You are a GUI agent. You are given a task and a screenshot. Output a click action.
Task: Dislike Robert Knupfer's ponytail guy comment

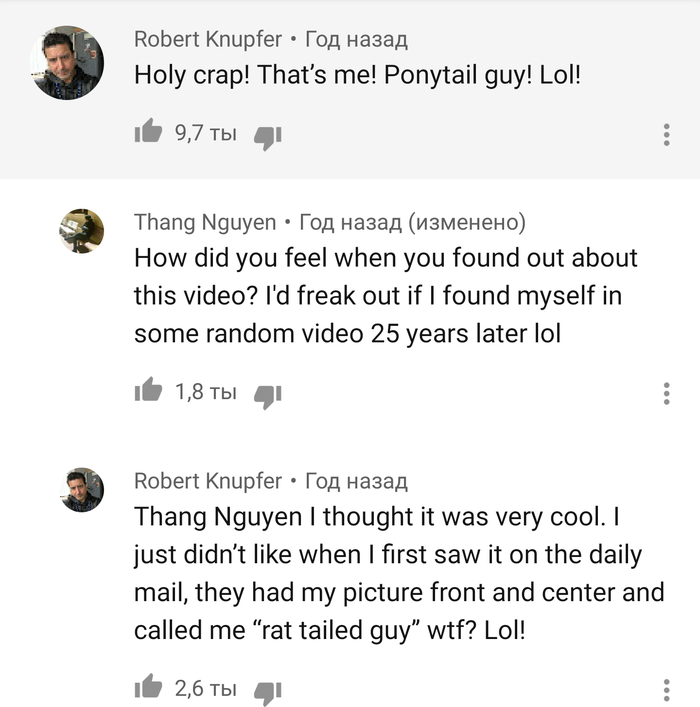(268, 135)
